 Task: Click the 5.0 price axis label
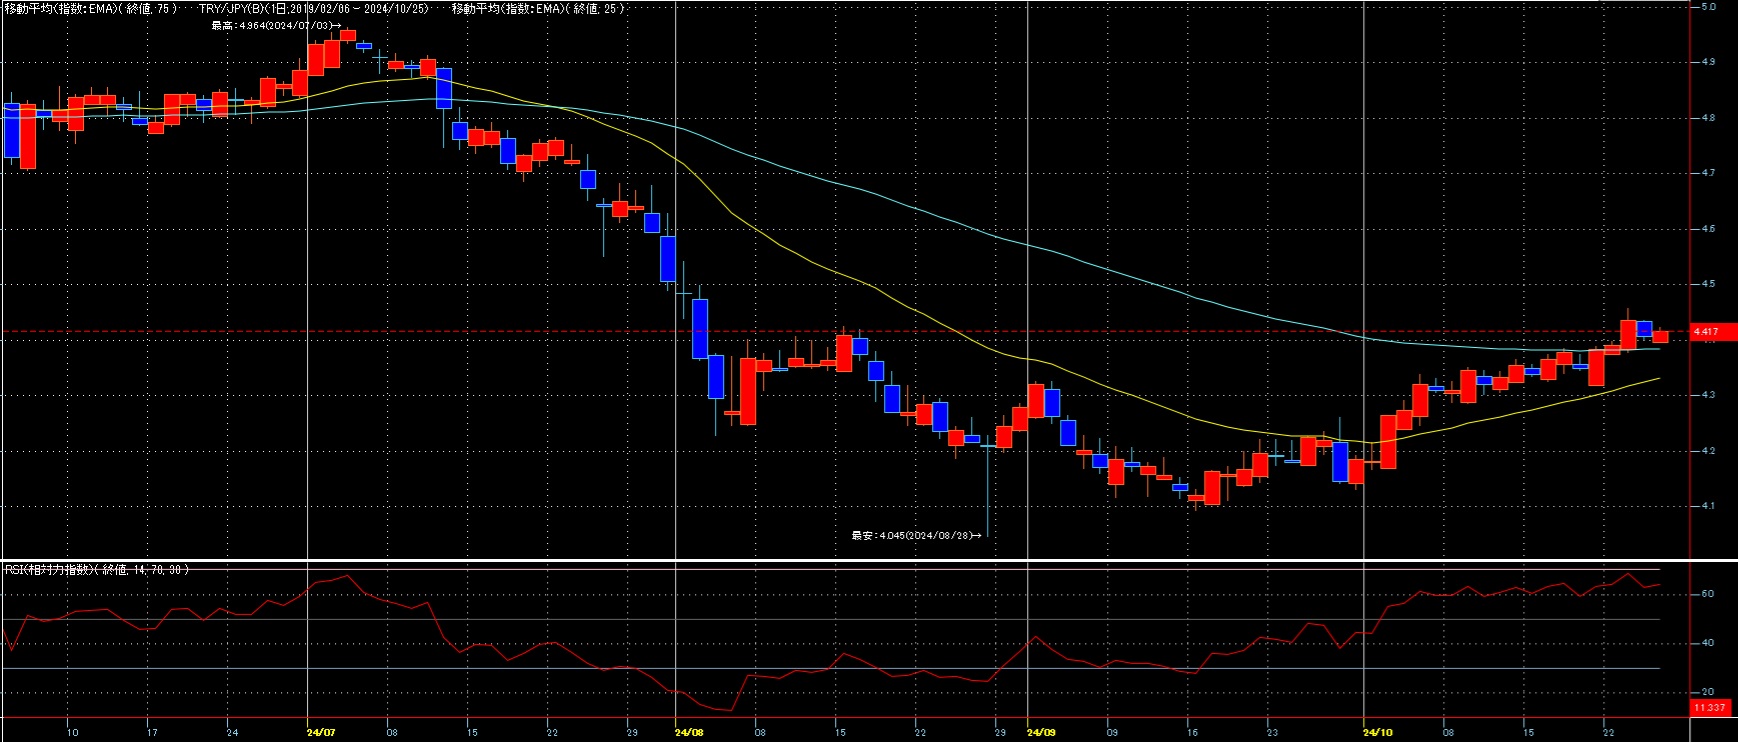tap(1708, 7)
